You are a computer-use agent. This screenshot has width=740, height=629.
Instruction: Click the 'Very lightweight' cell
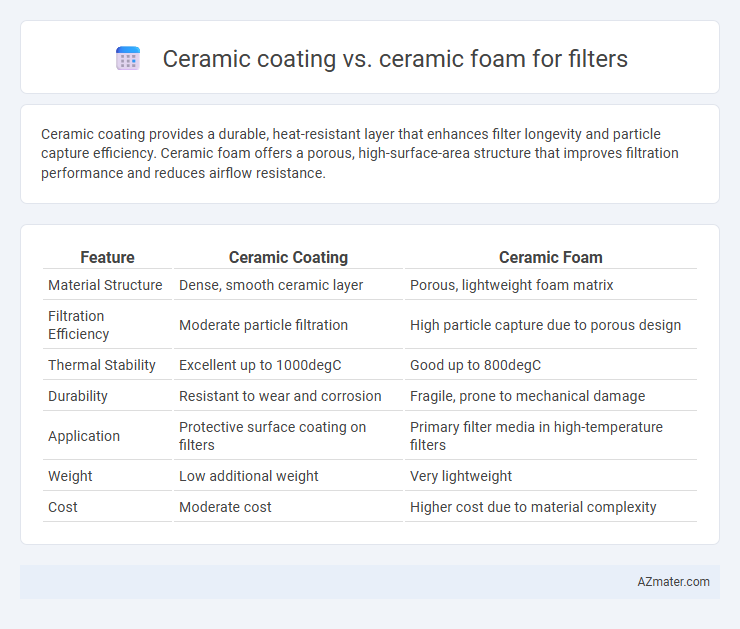click(461, 476)
